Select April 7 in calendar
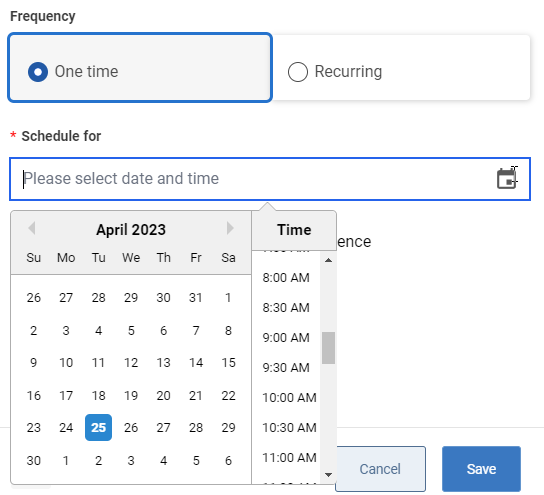544x495 pixels. (196, 330)
